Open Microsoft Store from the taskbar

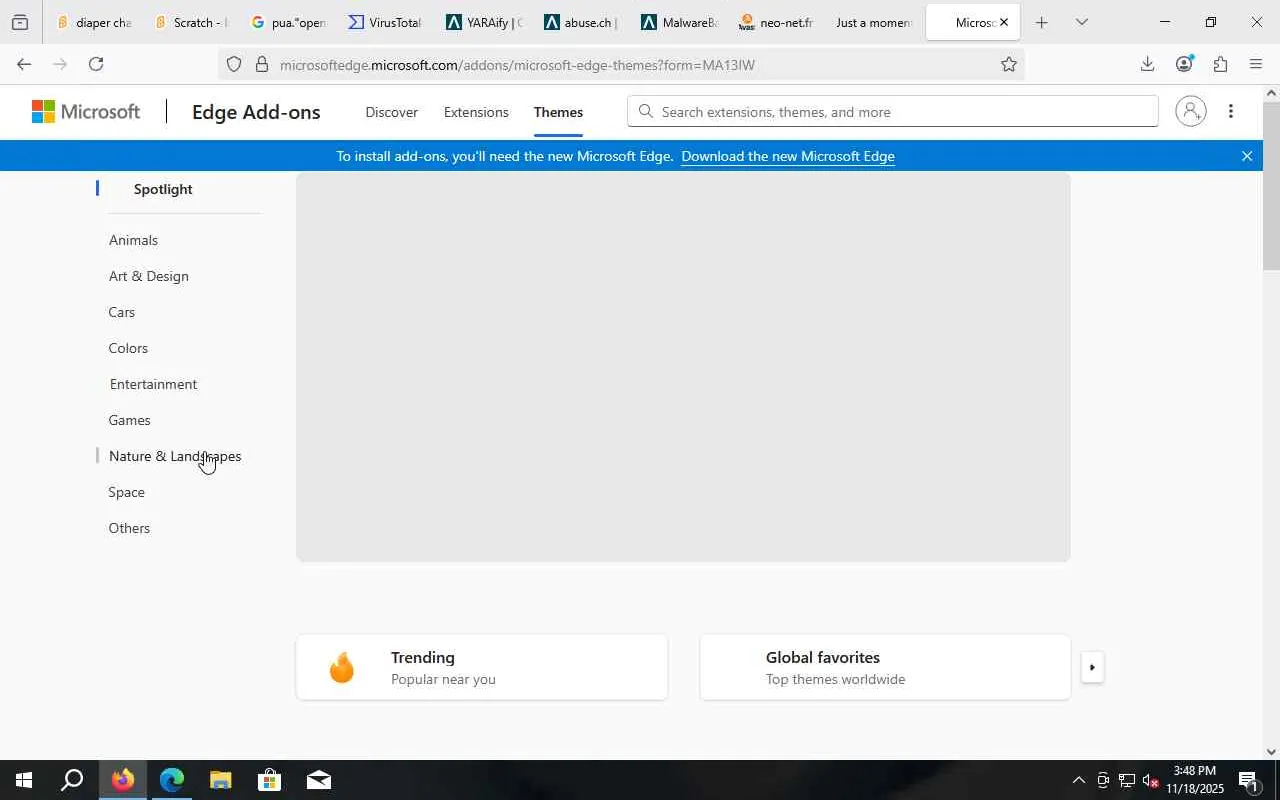click(x=270, y=780)
